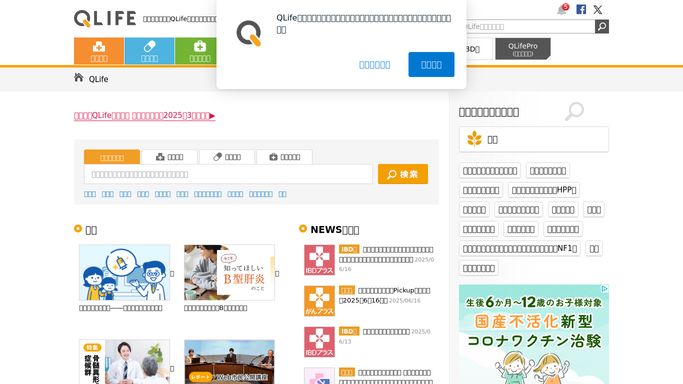
Task: Focus the main keyword search field
Action: pyautogui.click(x=228, y=174)
